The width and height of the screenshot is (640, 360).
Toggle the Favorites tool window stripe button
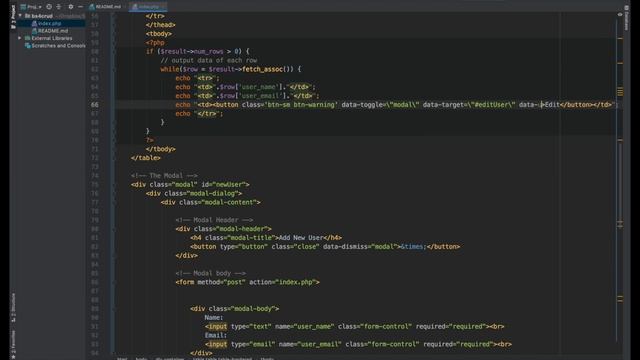click(13, 345)
